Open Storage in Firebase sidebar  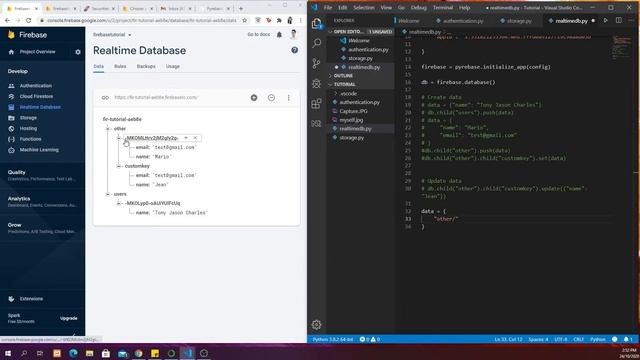pos(28,118)
